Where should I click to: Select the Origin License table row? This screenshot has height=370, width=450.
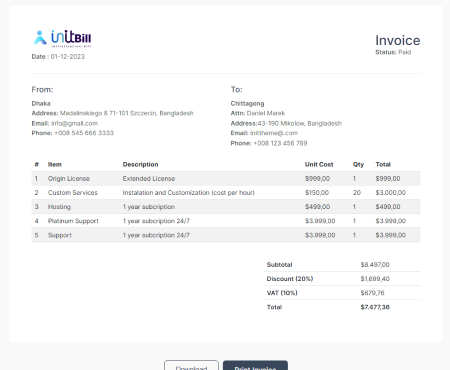click(226, 179)
